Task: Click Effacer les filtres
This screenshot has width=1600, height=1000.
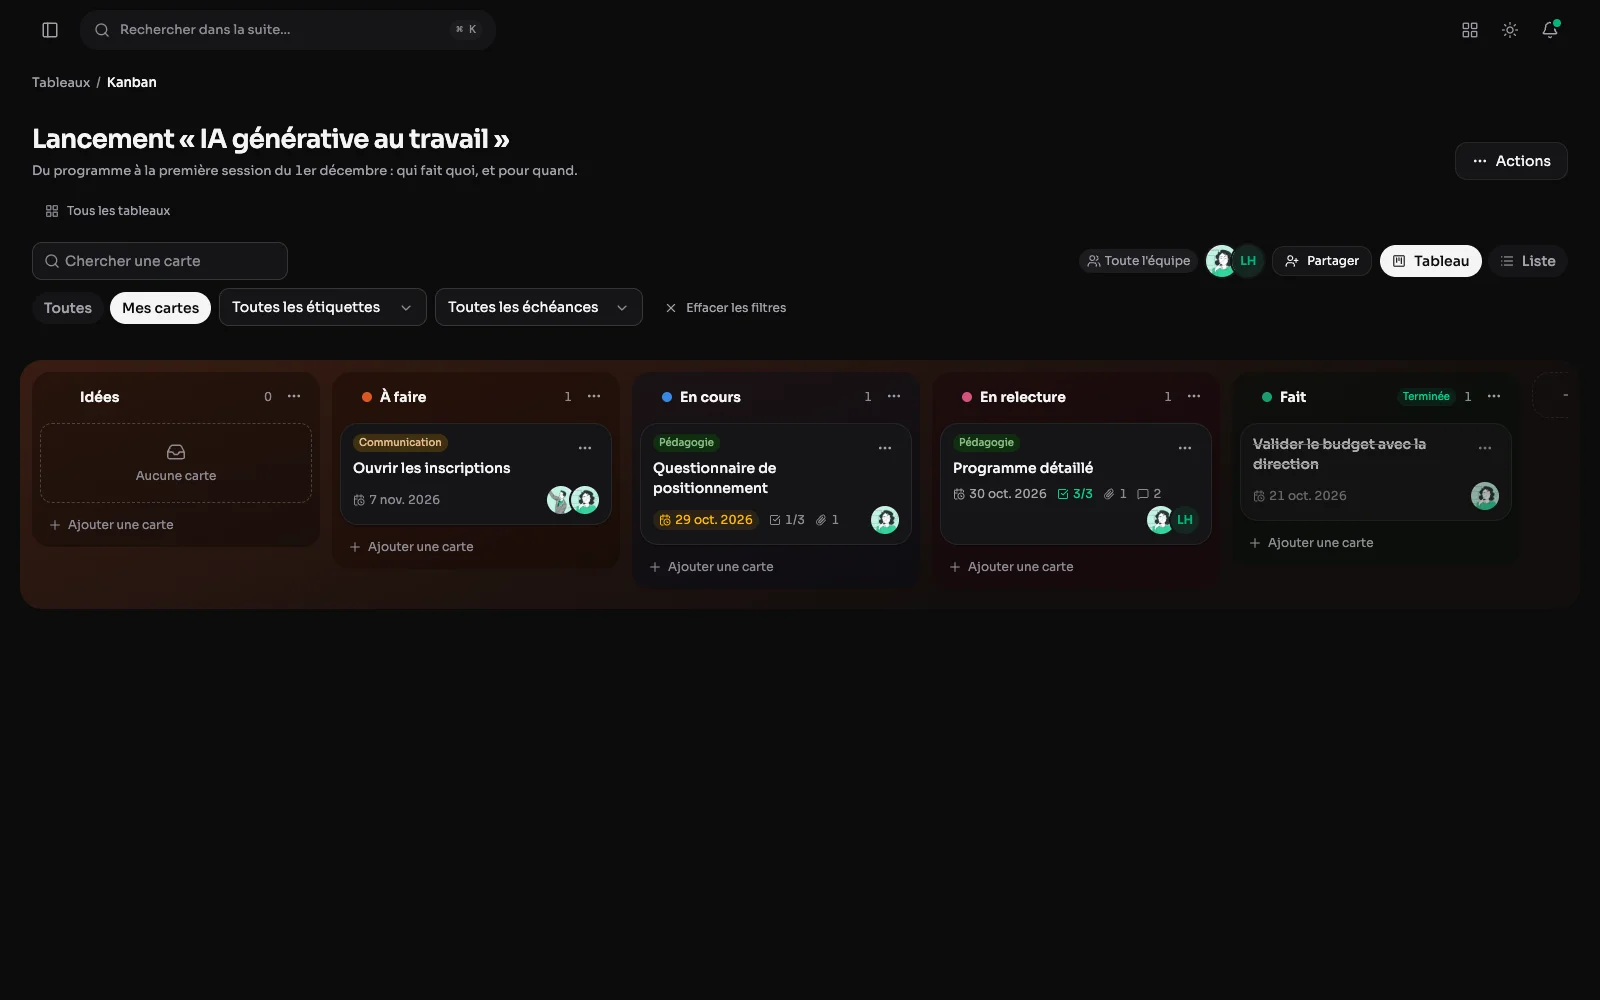Action: 726,308
